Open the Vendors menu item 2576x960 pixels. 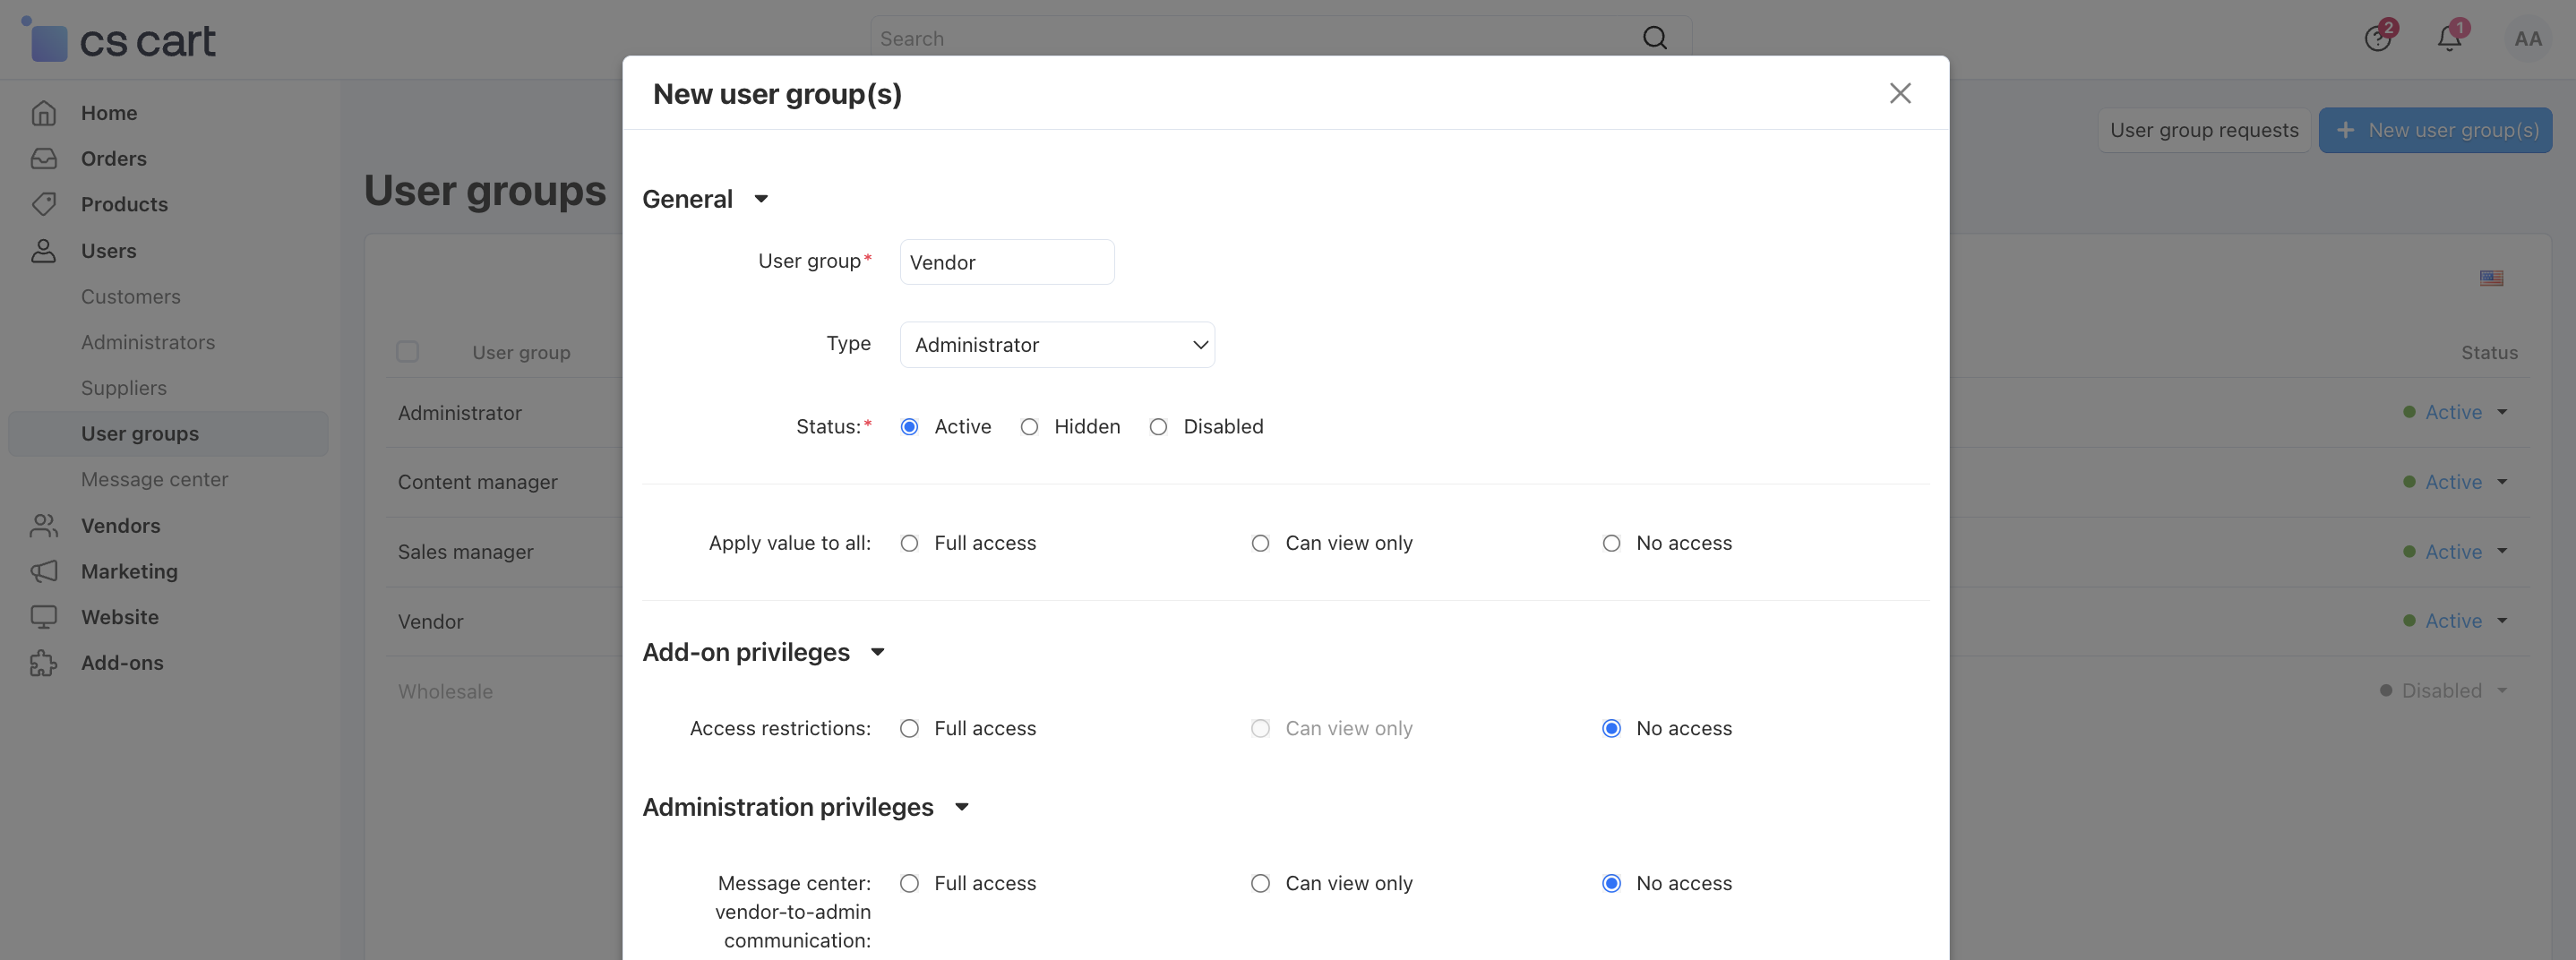coord(120,526)
